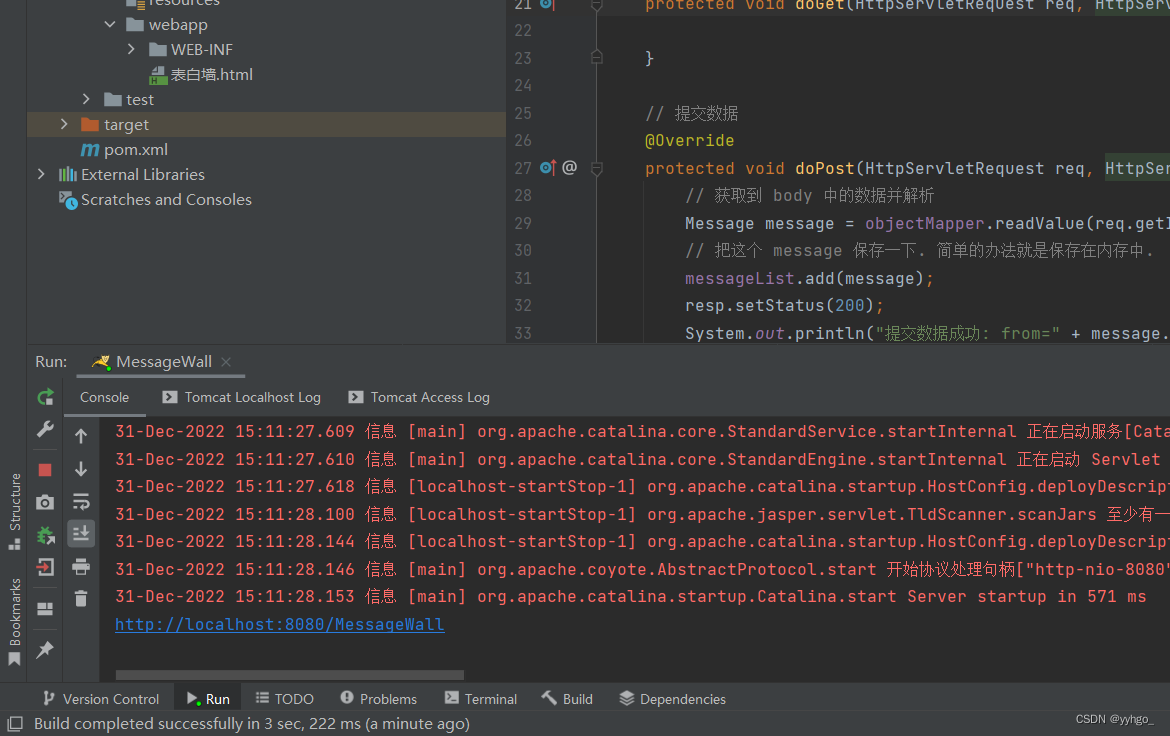Click the green bug update application icon
The height and width of the screenshot is (736, 1170).
tap(45, 535)
